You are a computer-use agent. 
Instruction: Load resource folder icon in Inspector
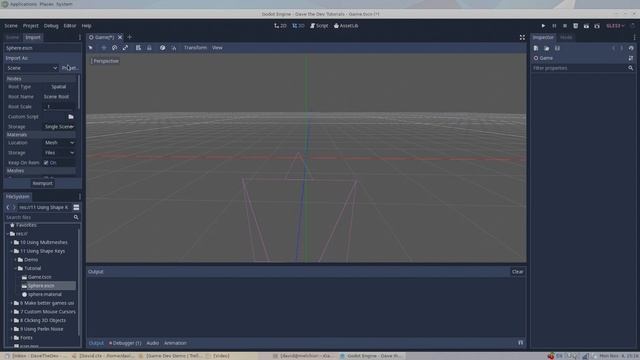pyautogui.click(x=547, y=48)
